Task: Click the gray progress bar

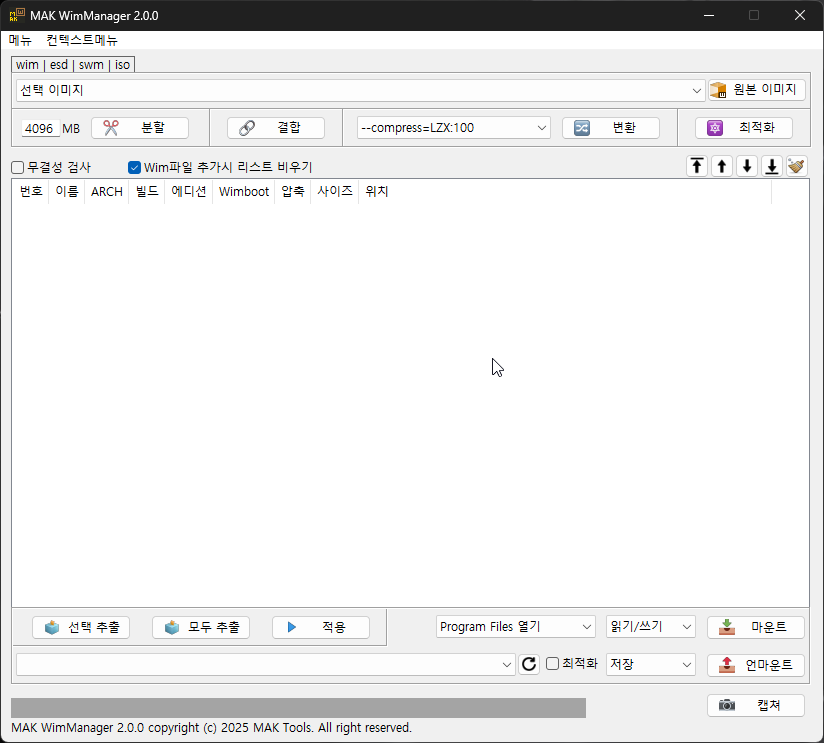Action: click(298, 708)
